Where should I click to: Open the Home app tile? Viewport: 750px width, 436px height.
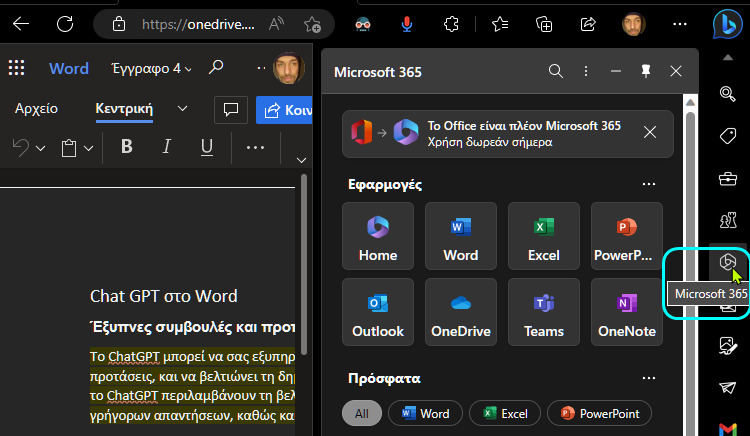378,236
